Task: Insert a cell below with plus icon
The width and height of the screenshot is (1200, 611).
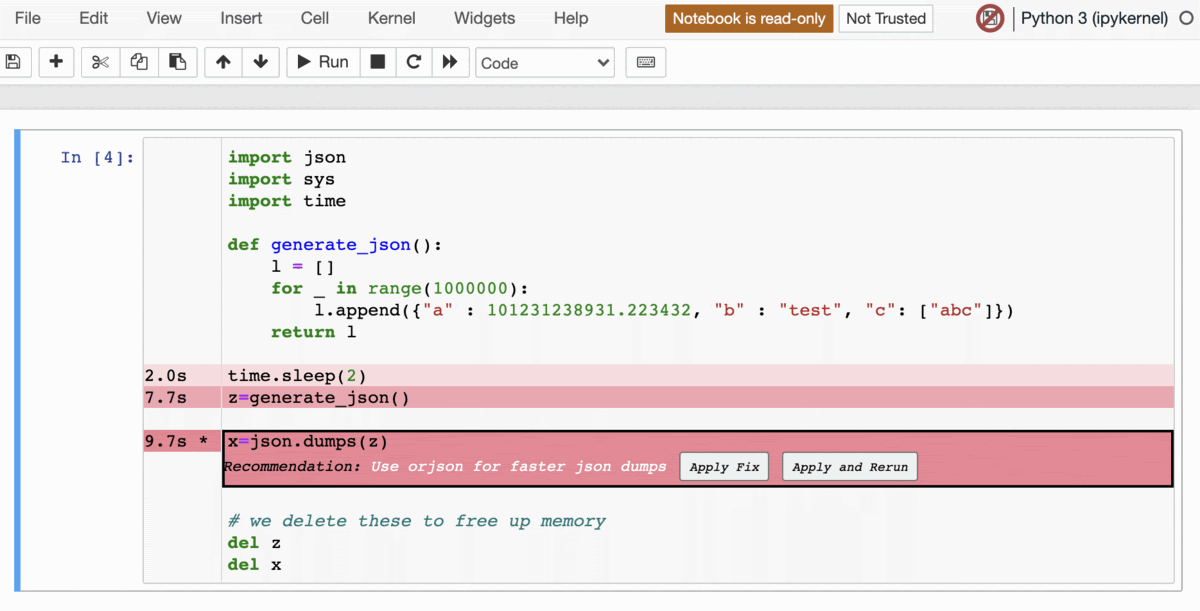Action: click(x=57, y=62)
